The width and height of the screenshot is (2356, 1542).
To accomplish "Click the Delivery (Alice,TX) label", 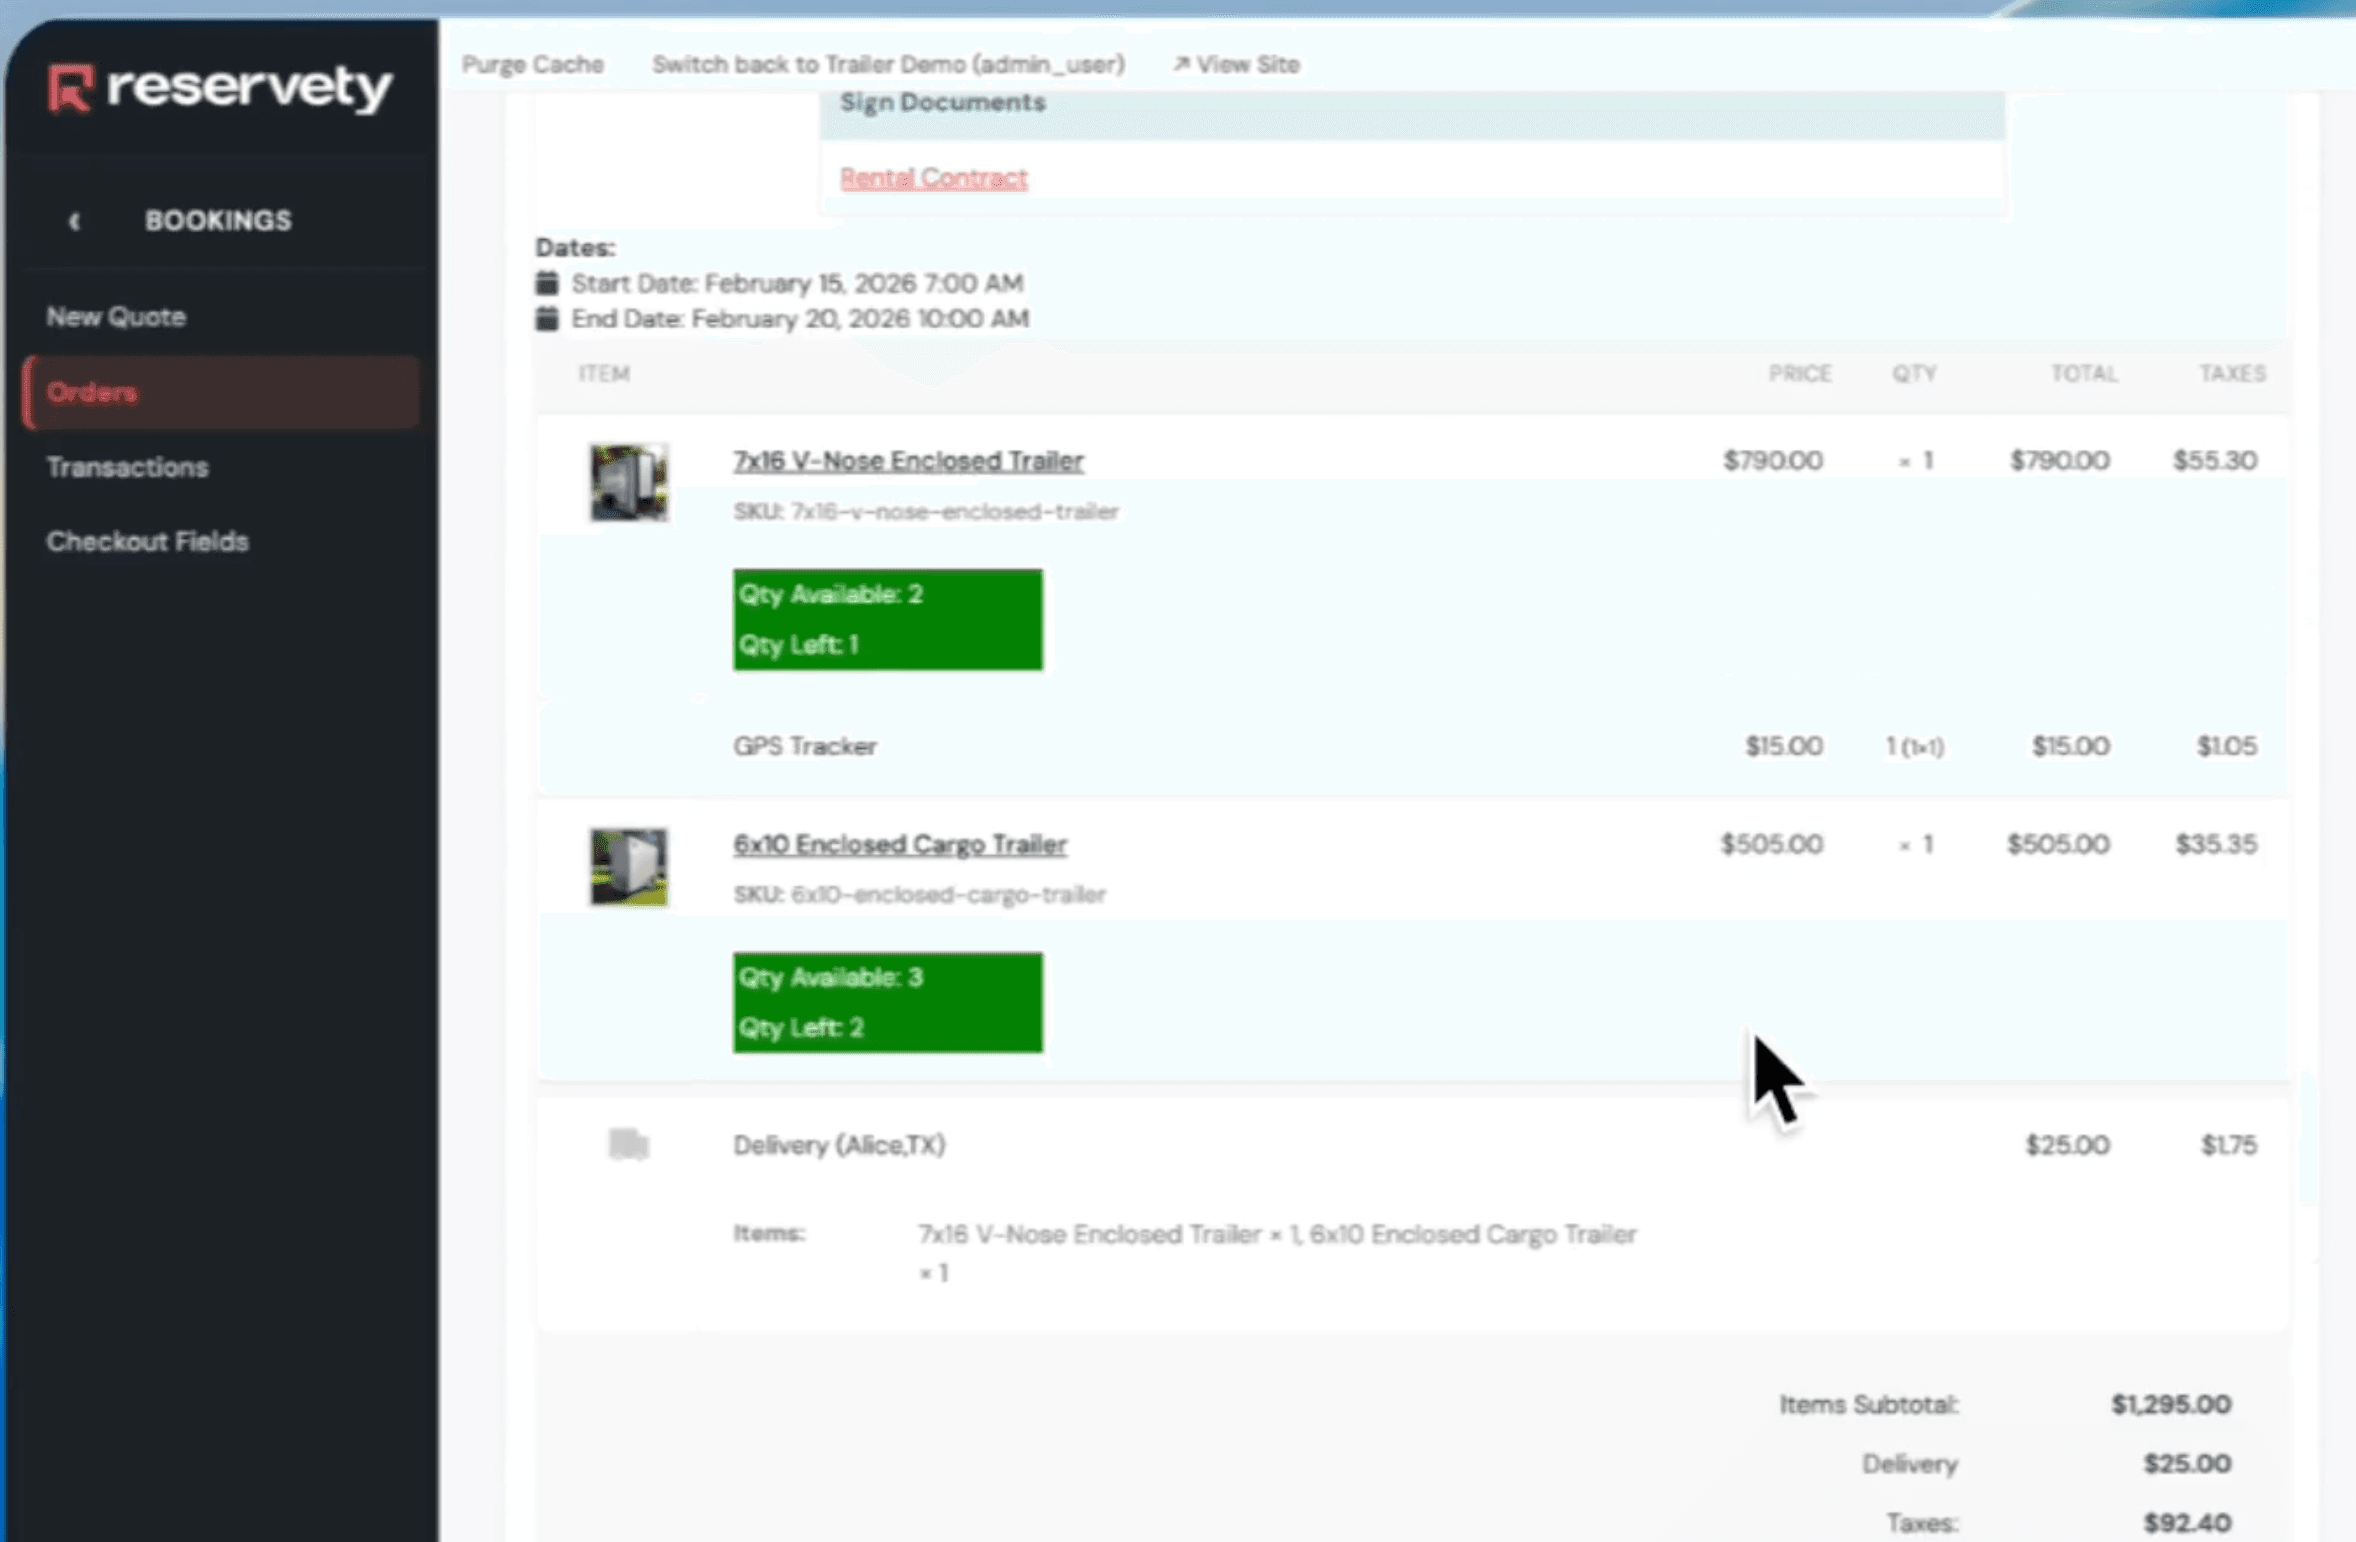I will click(x=839, y=1145).
